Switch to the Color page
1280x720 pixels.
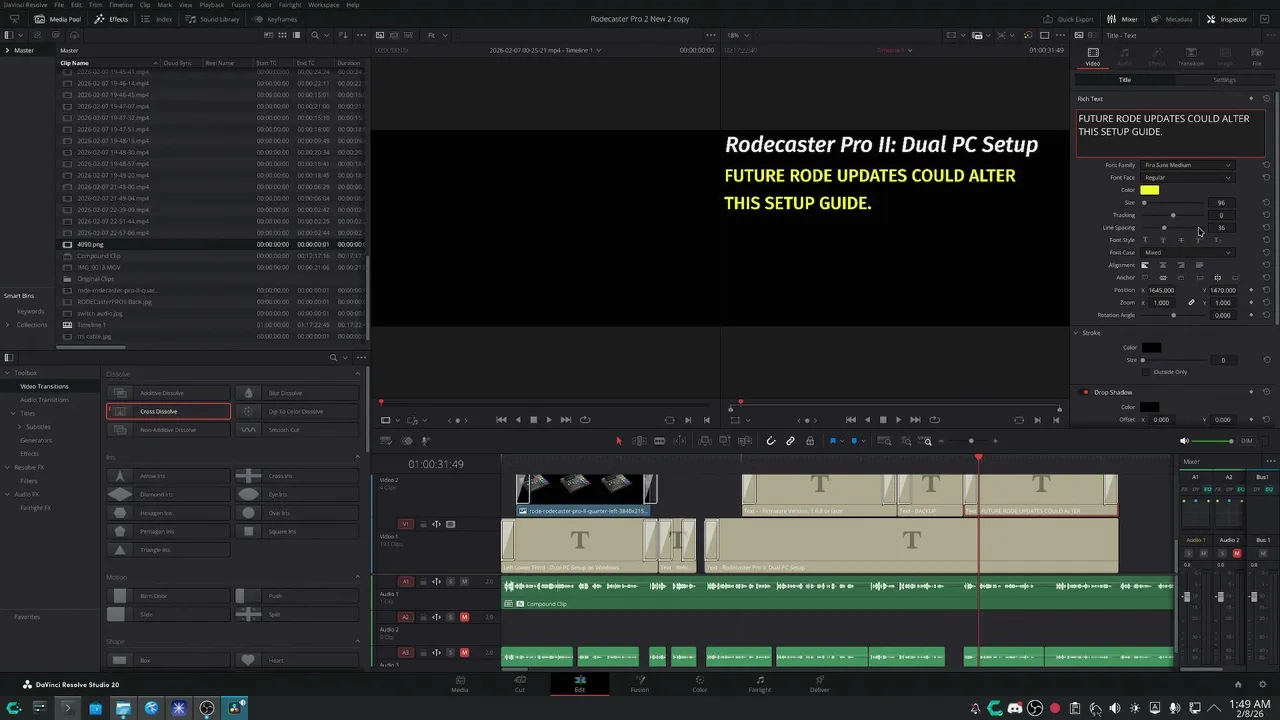coord(699,683)
